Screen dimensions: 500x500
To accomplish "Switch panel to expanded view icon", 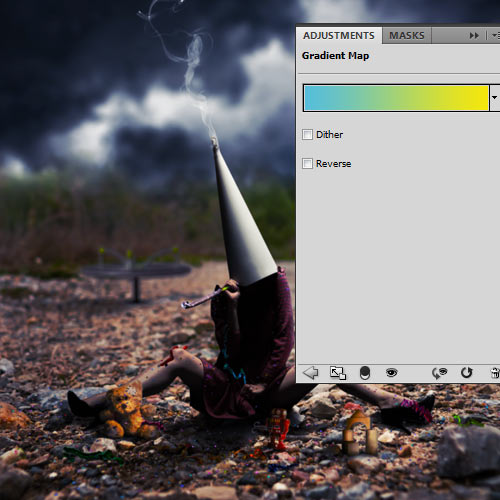I will tap(338, 373).
